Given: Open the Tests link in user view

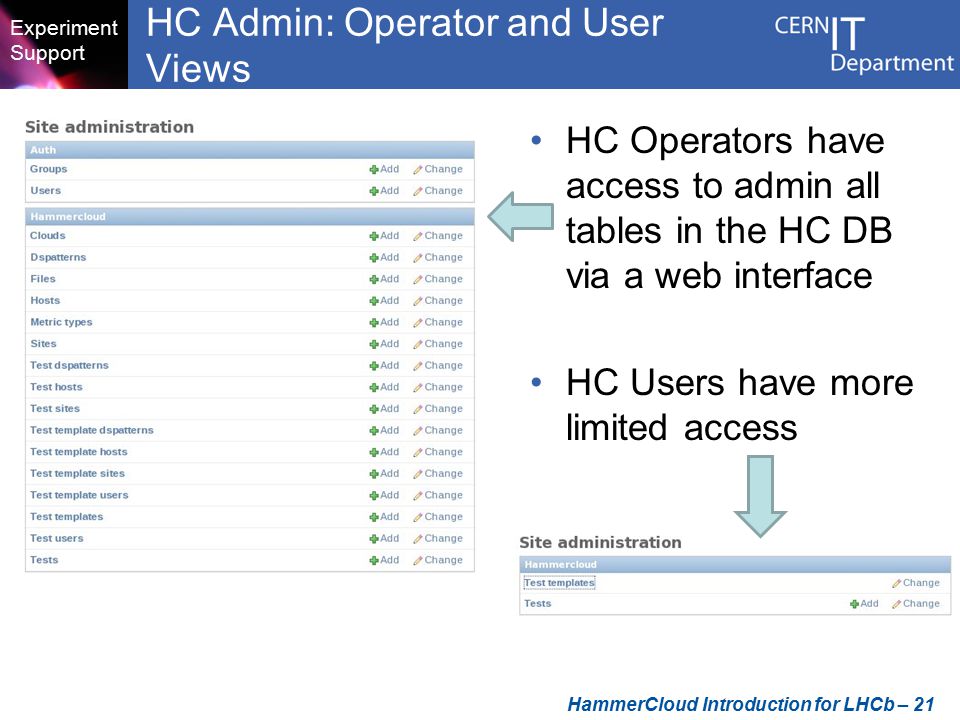Looking at the screenshot, I should point(538,604).
